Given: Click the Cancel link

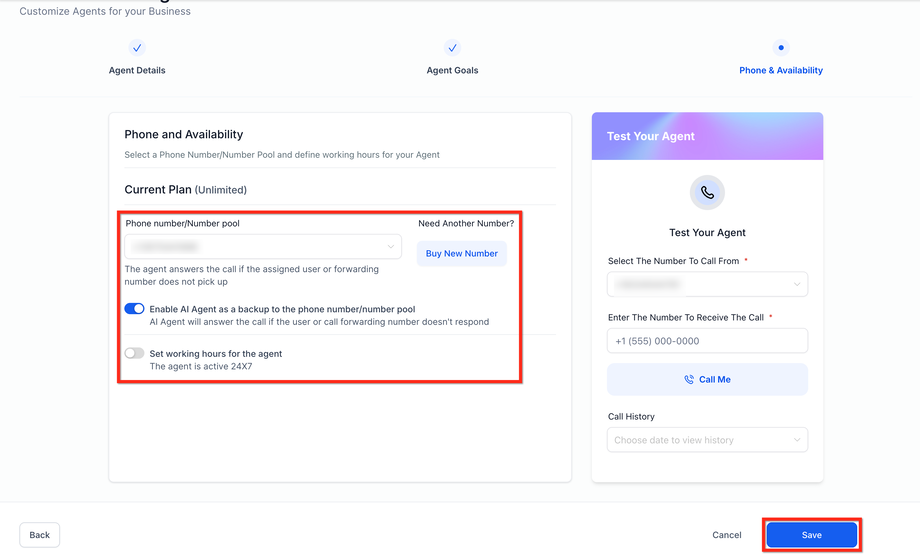Looking at the screenshot, I should point(727,535).
